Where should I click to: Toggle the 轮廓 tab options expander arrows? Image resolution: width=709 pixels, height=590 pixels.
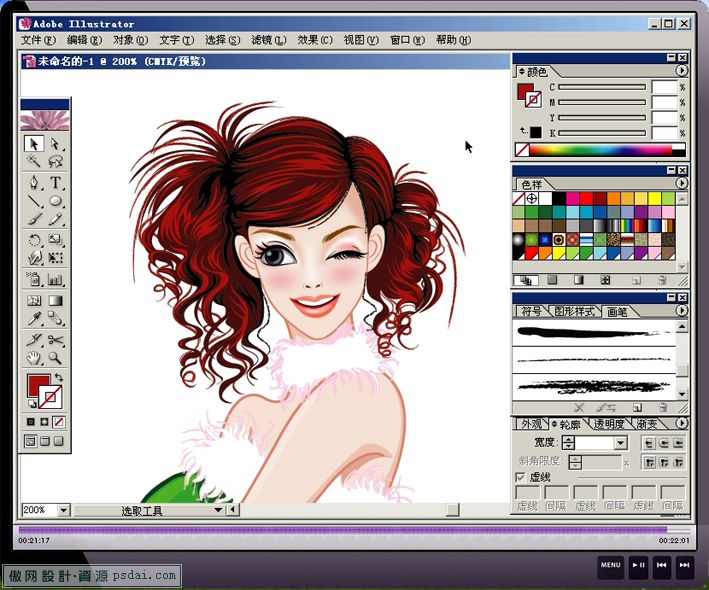coord(554,424)
